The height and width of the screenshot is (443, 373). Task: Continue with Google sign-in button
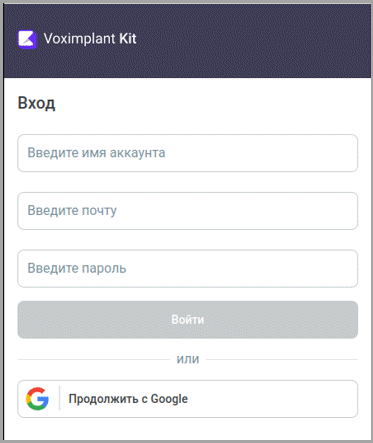pos(188,399)
